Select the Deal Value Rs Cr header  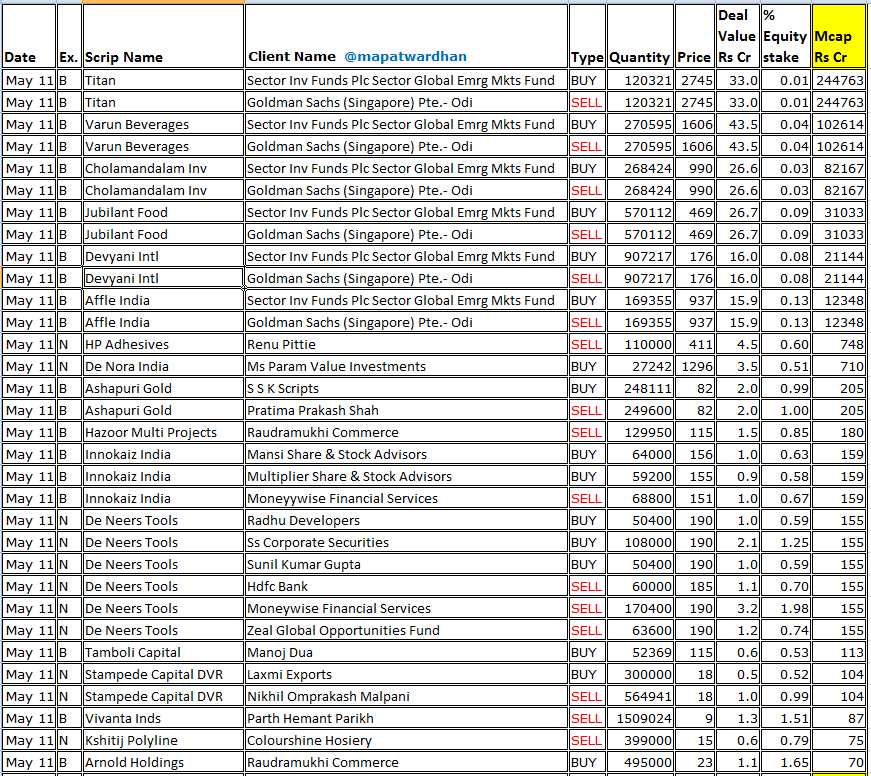[x=738, y=36]
